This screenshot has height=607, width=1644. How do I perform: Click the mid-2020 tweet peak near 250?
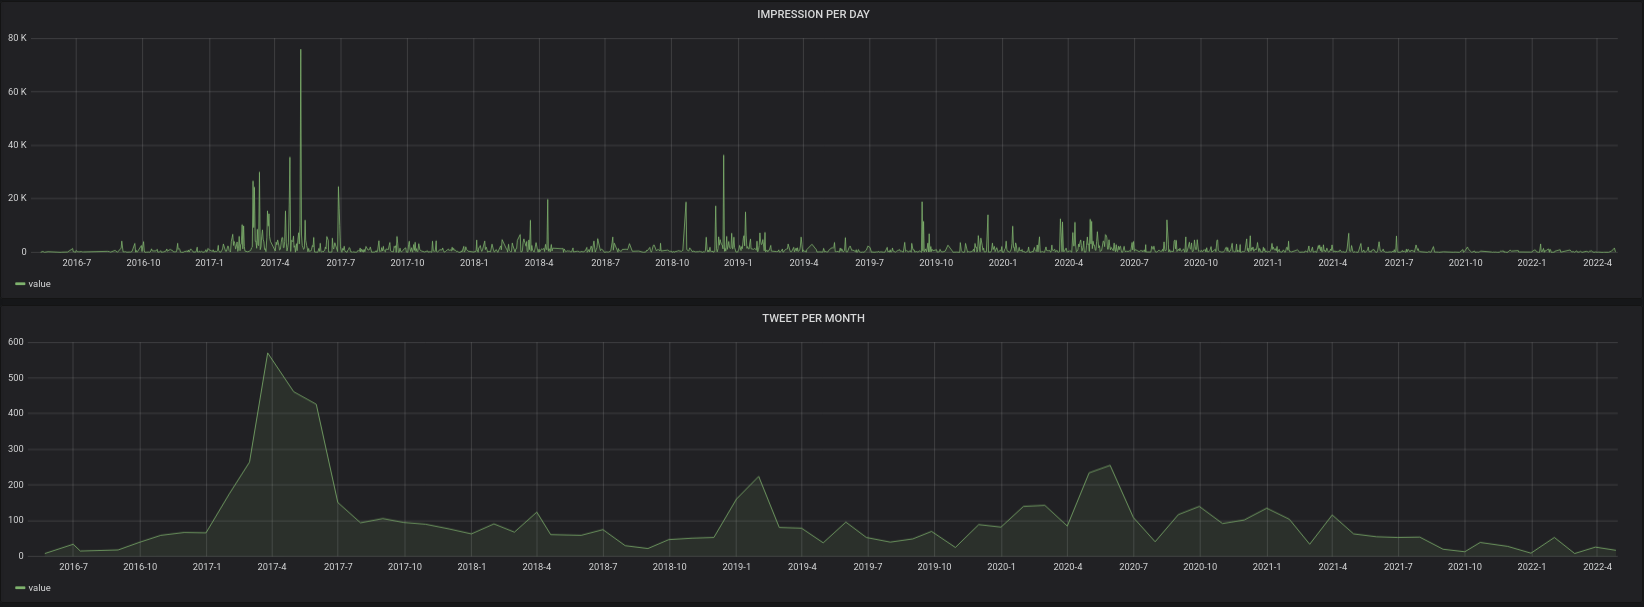1110,466
